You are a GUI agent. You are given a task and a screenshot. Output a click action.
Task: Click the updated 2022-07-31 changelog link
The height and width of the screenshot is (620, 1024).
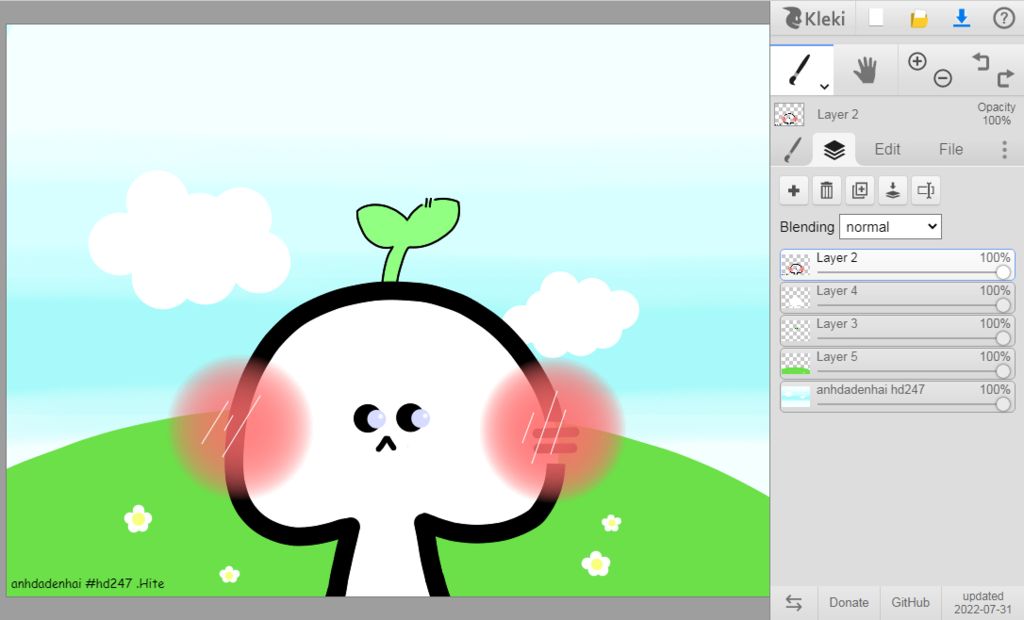(982, 602)
